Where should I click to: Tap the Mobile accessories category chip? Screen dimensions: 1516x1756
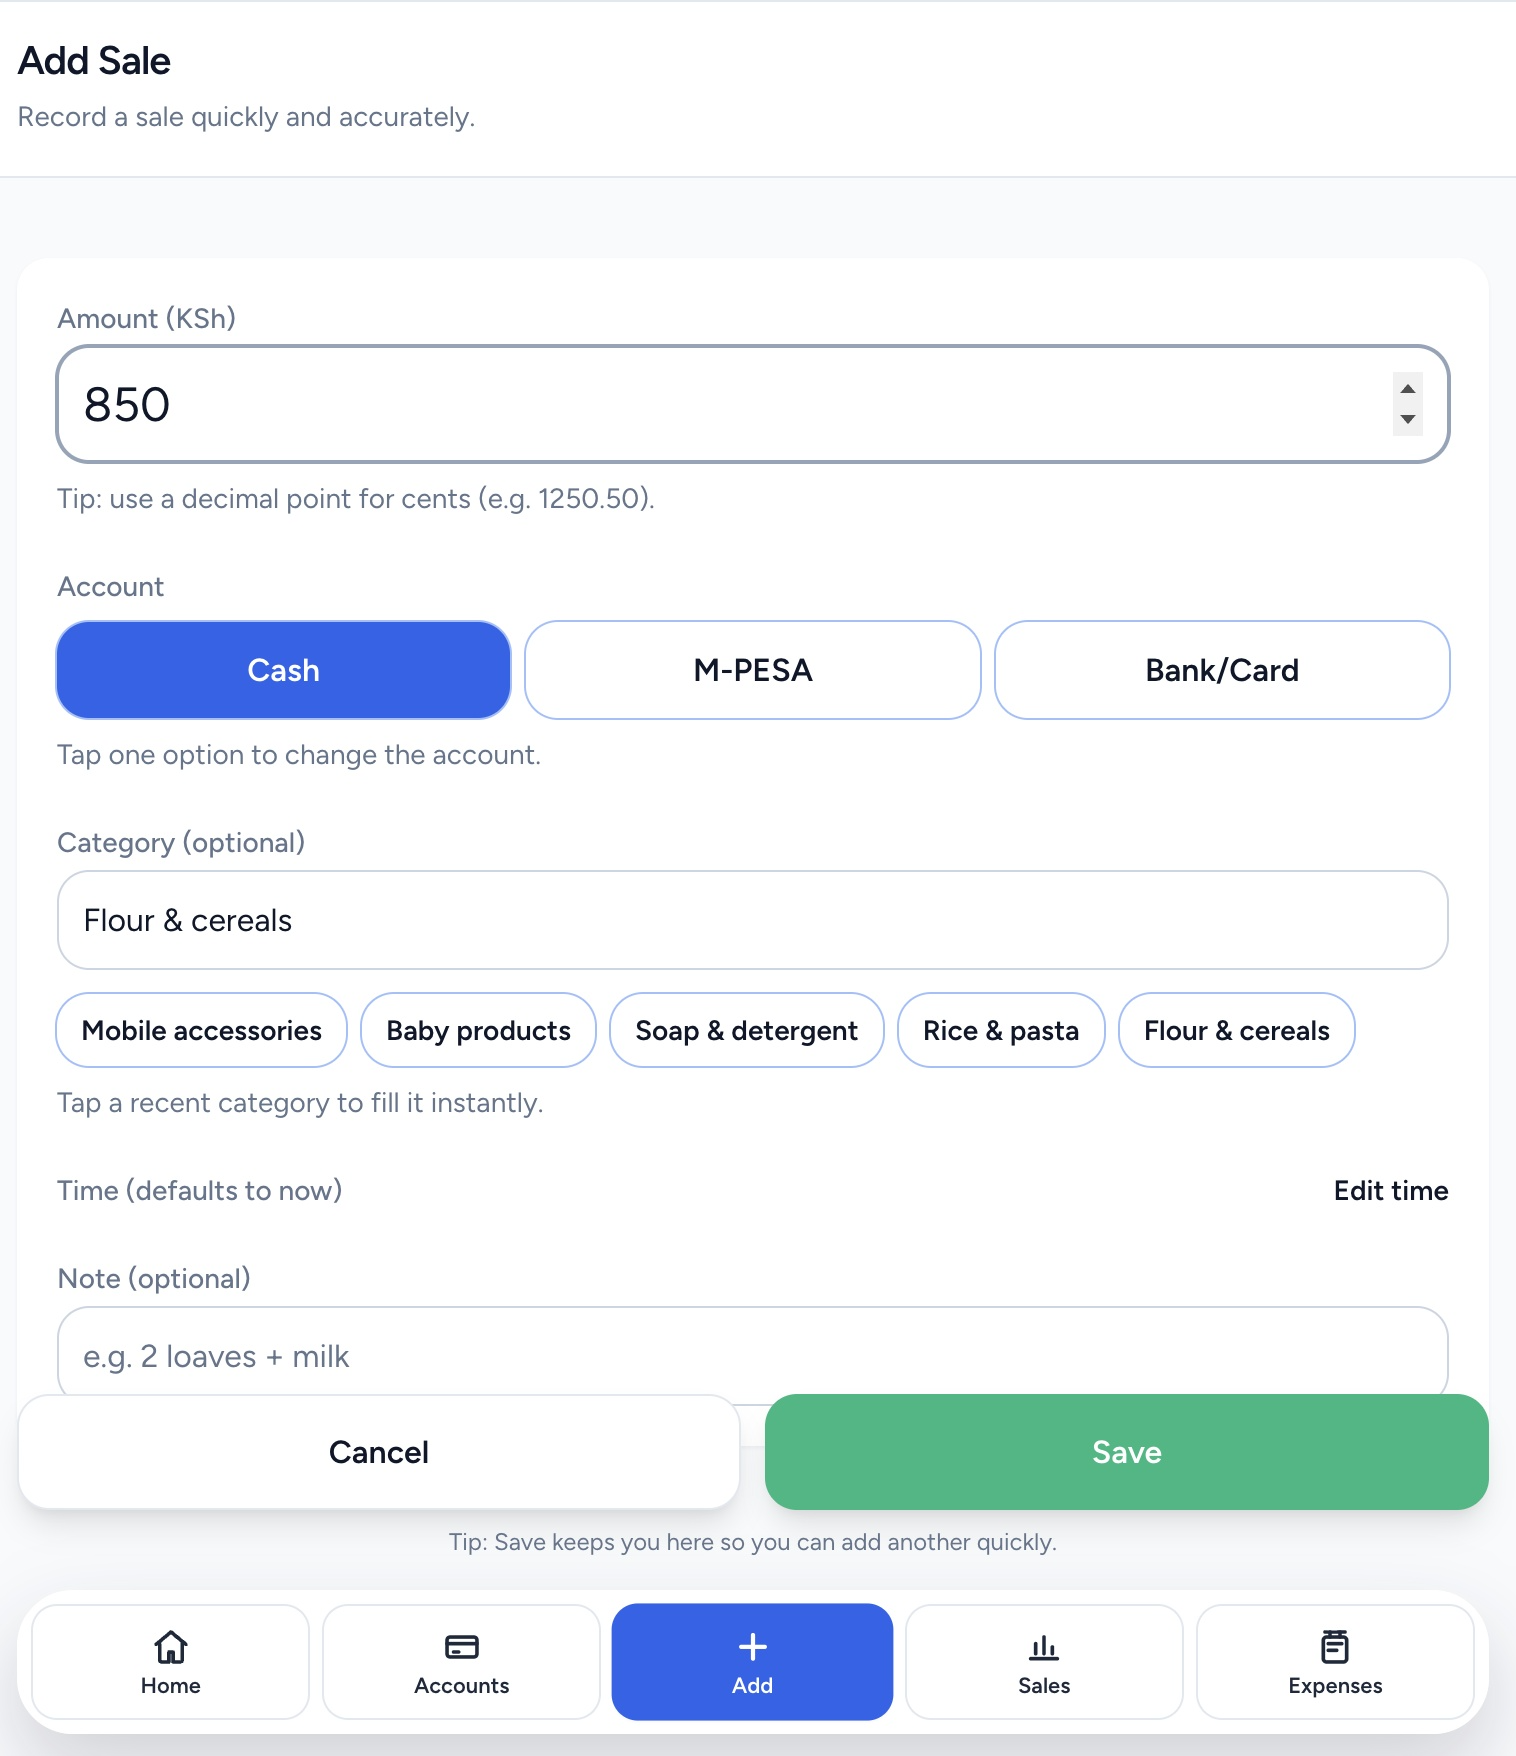(x=201, y=1030)
